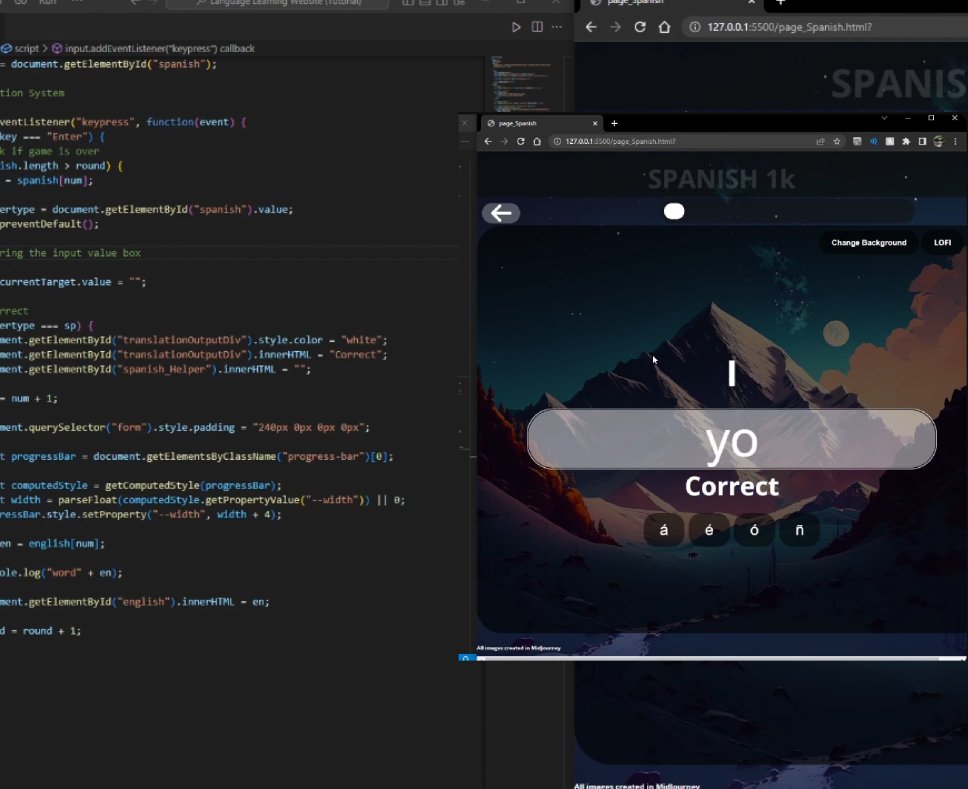
Task: Bookmark this page with the star icon
Action: click(837, 141)
